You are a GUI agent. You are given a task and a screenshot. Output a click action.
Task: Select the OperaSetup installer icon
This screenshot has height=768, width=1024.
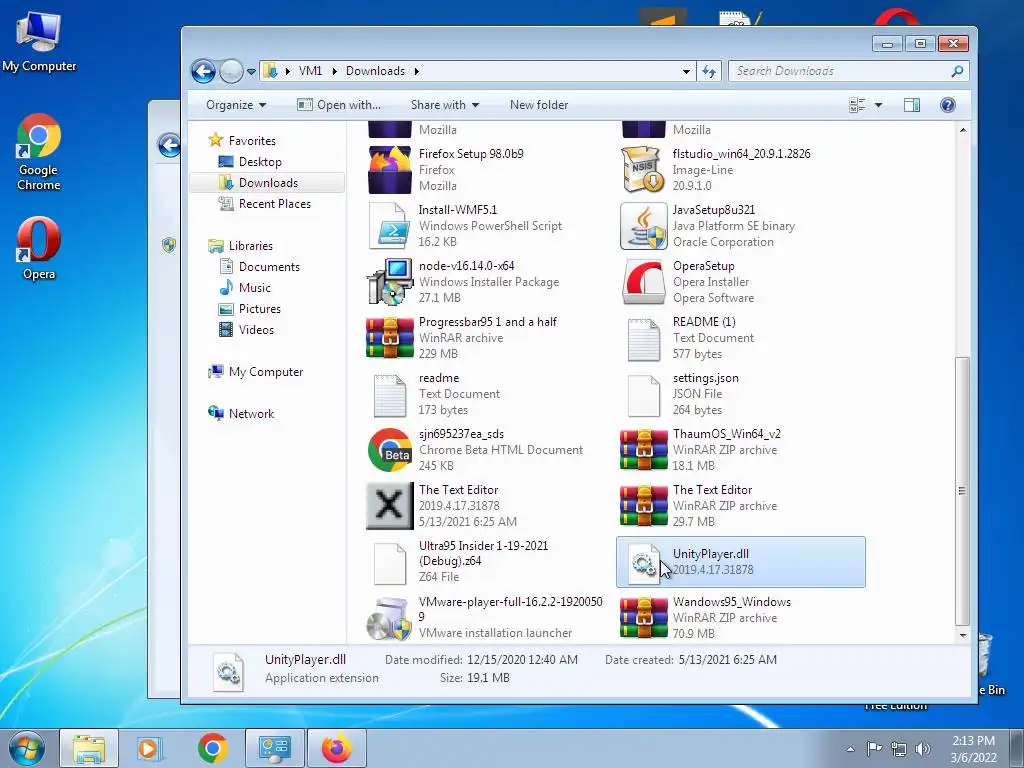(643, 282)
